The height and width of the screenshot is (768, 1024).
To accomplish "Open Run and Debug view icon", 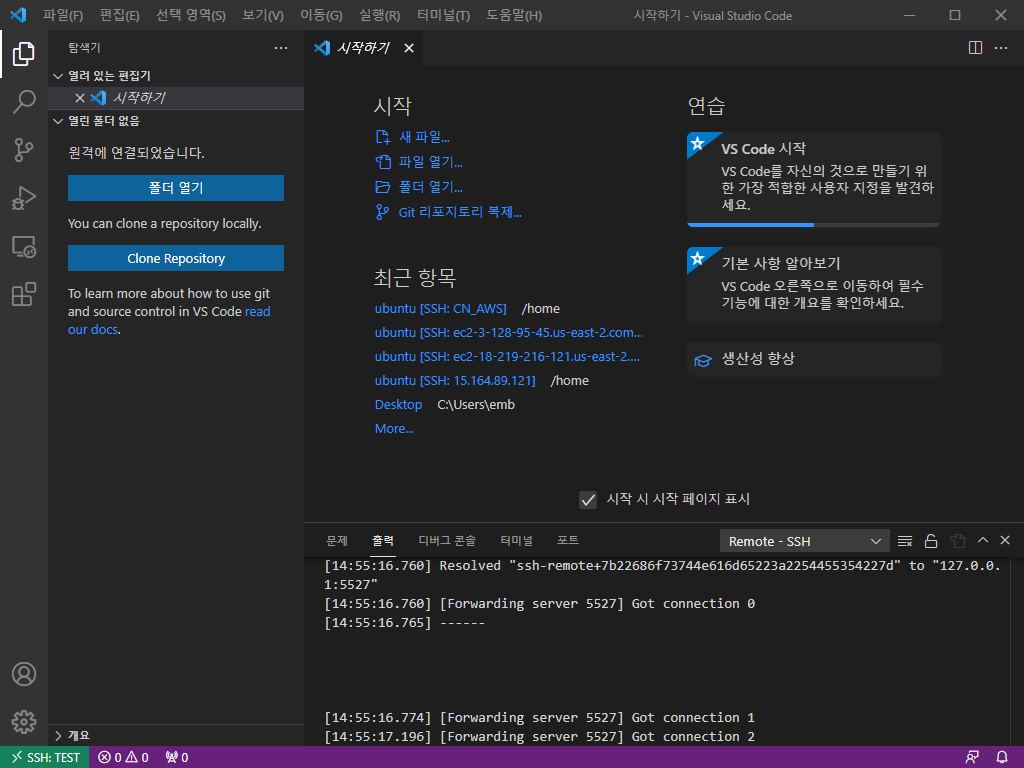I will [24, 198].
